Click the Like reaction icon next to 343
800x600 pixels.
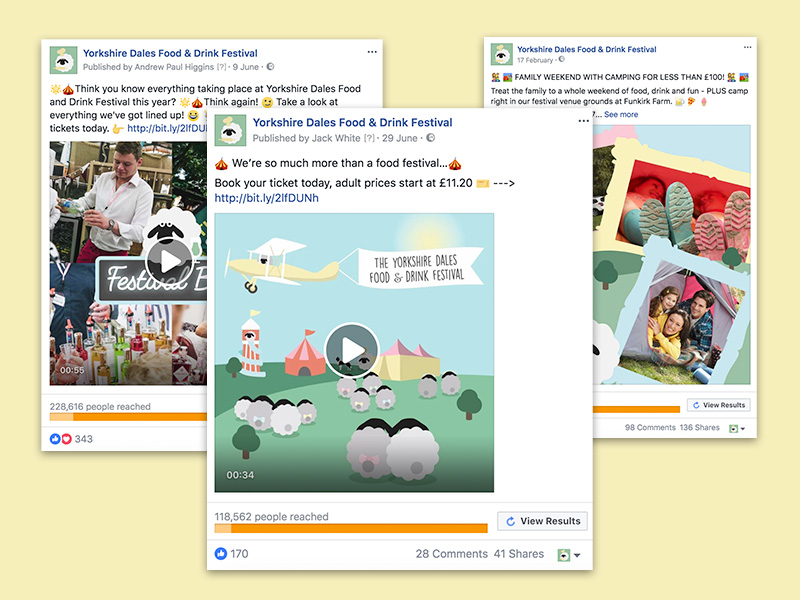pos(55,439)
